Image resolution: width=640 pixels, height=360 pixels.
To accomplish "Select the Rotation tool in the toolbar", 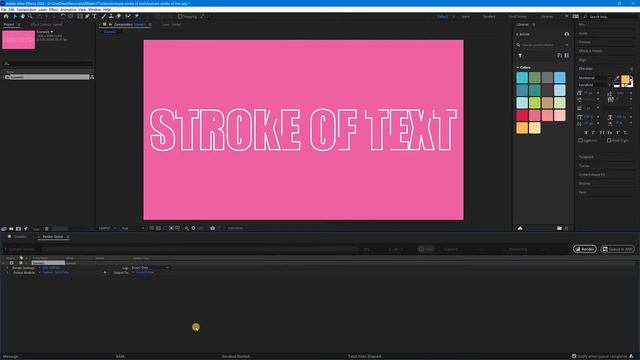I will click(62, 16).
